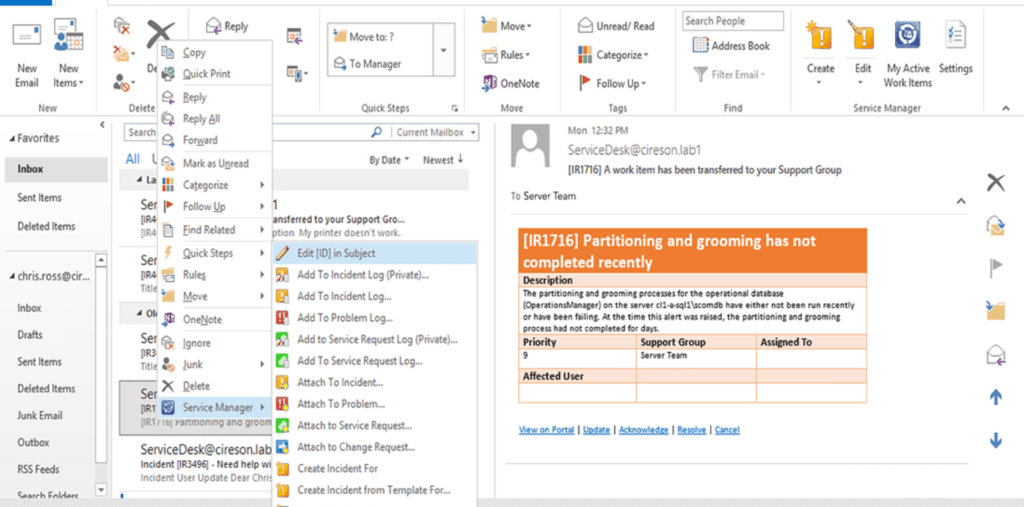Open the View on Portal link
Screen dimensions: 1024x507
[x=547, y=430]
